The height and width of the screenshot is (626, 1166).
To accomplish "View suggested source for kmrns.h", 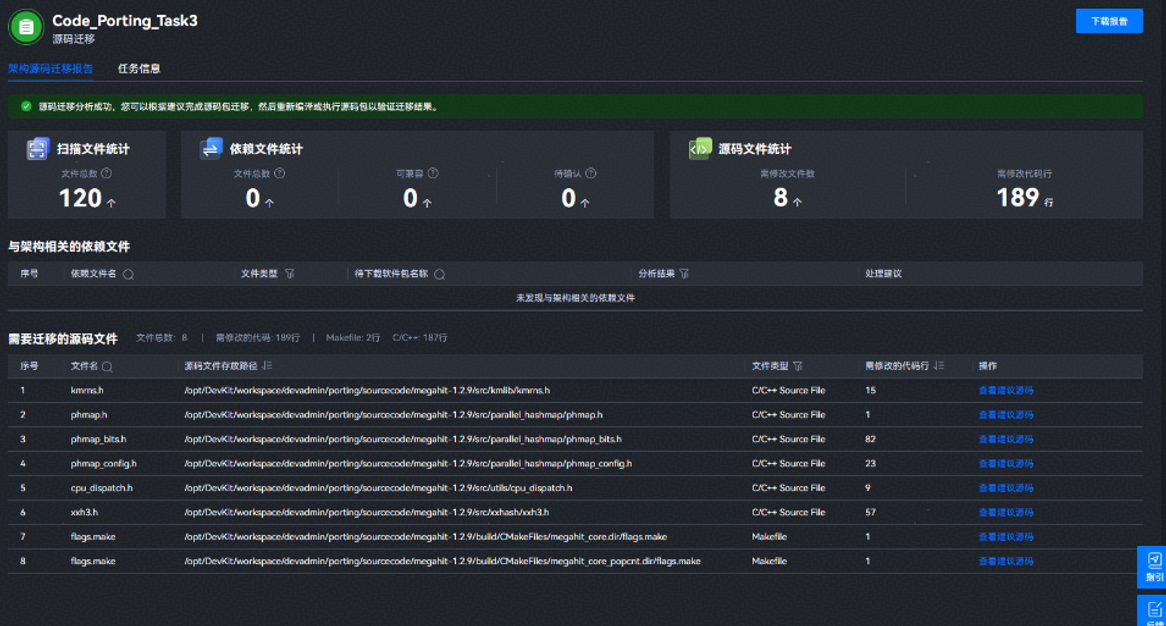I will point(1005,391).
